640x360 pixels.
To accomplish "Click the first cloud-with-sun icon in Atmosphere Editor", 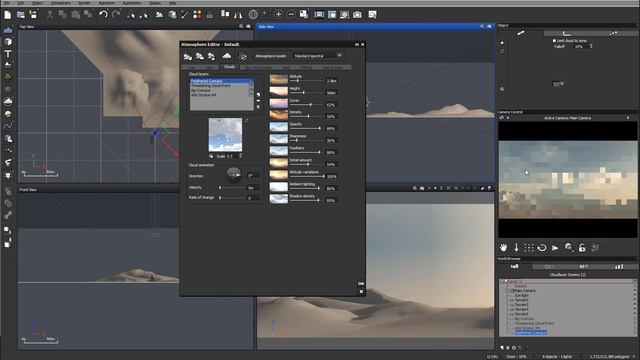I will click(187, 56).
